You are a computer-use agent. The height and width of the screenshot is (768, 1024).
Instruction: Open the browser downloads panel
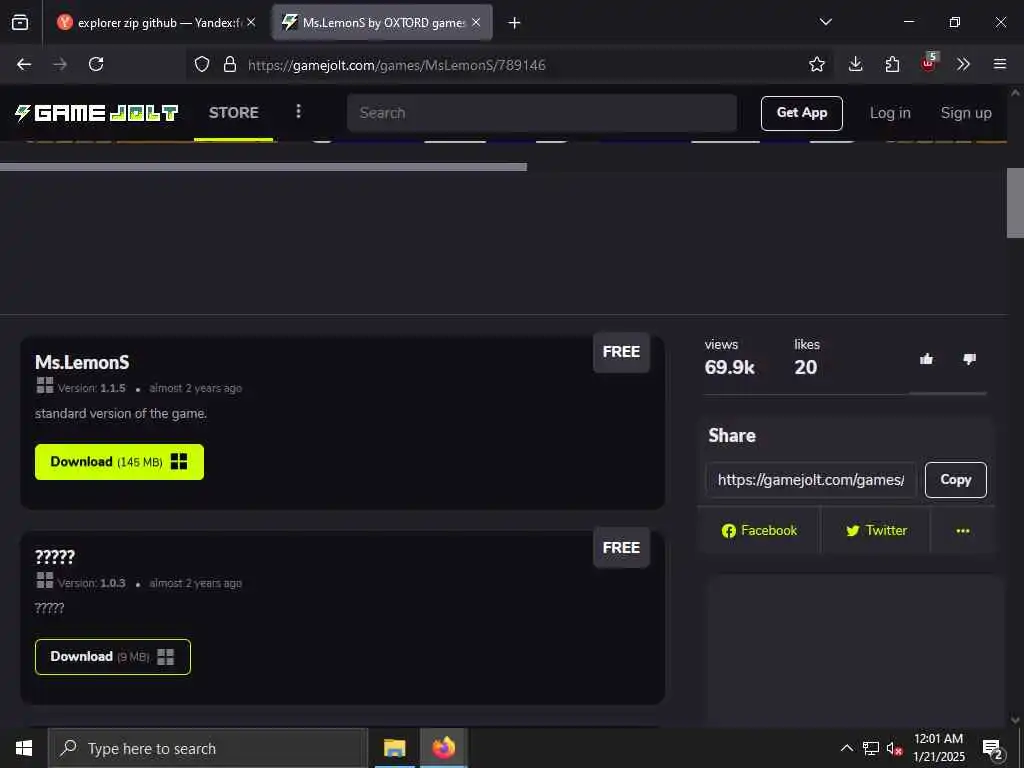click(856, 64)
